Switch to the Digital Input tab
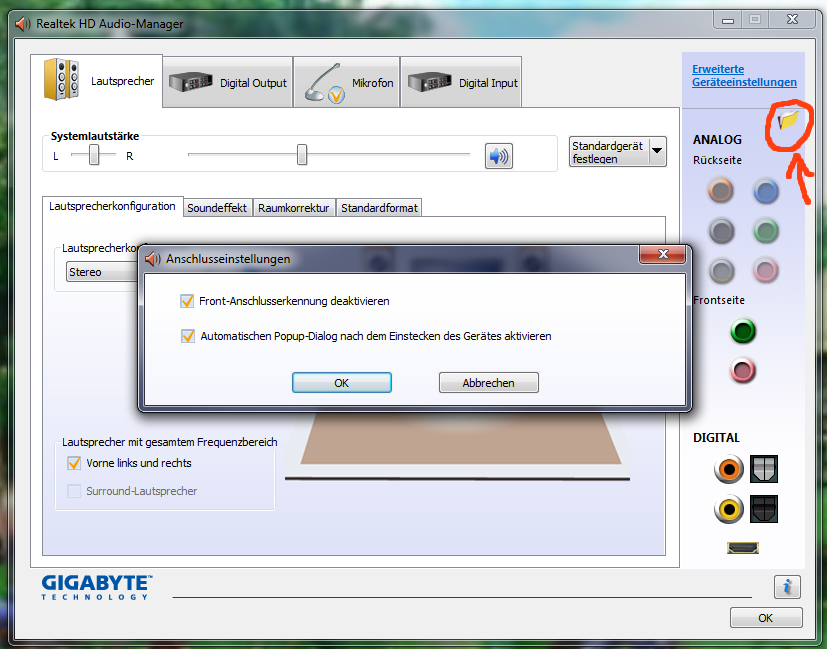Viewport: 827px width, 649px height. point(461,82)
